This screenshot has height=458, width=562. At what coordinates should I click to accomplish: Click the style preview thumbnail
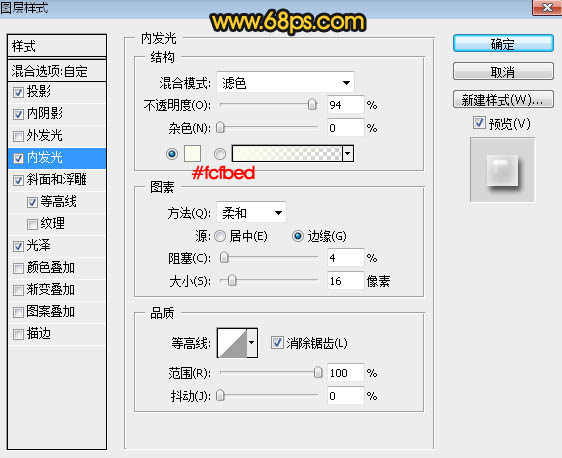[503, 170]
